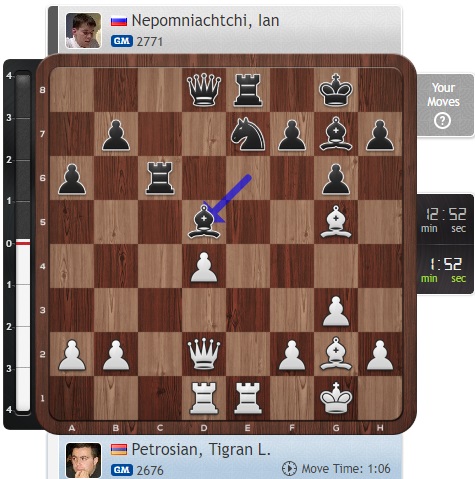Click the Armenian flag beside Petrosian
Screen dimensions: 475x479
pos(119,450)
